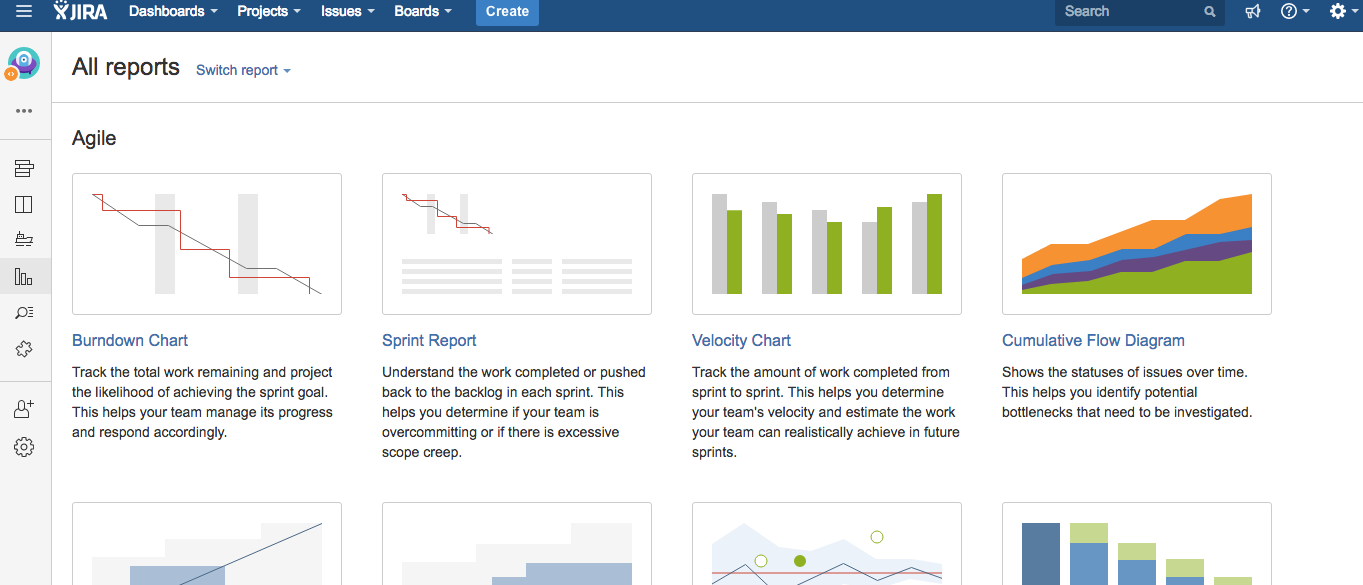This screenshot has width=1363, height=585.
Task: Open the Add-ons puzzle piece icon
Action: (24, 349)
